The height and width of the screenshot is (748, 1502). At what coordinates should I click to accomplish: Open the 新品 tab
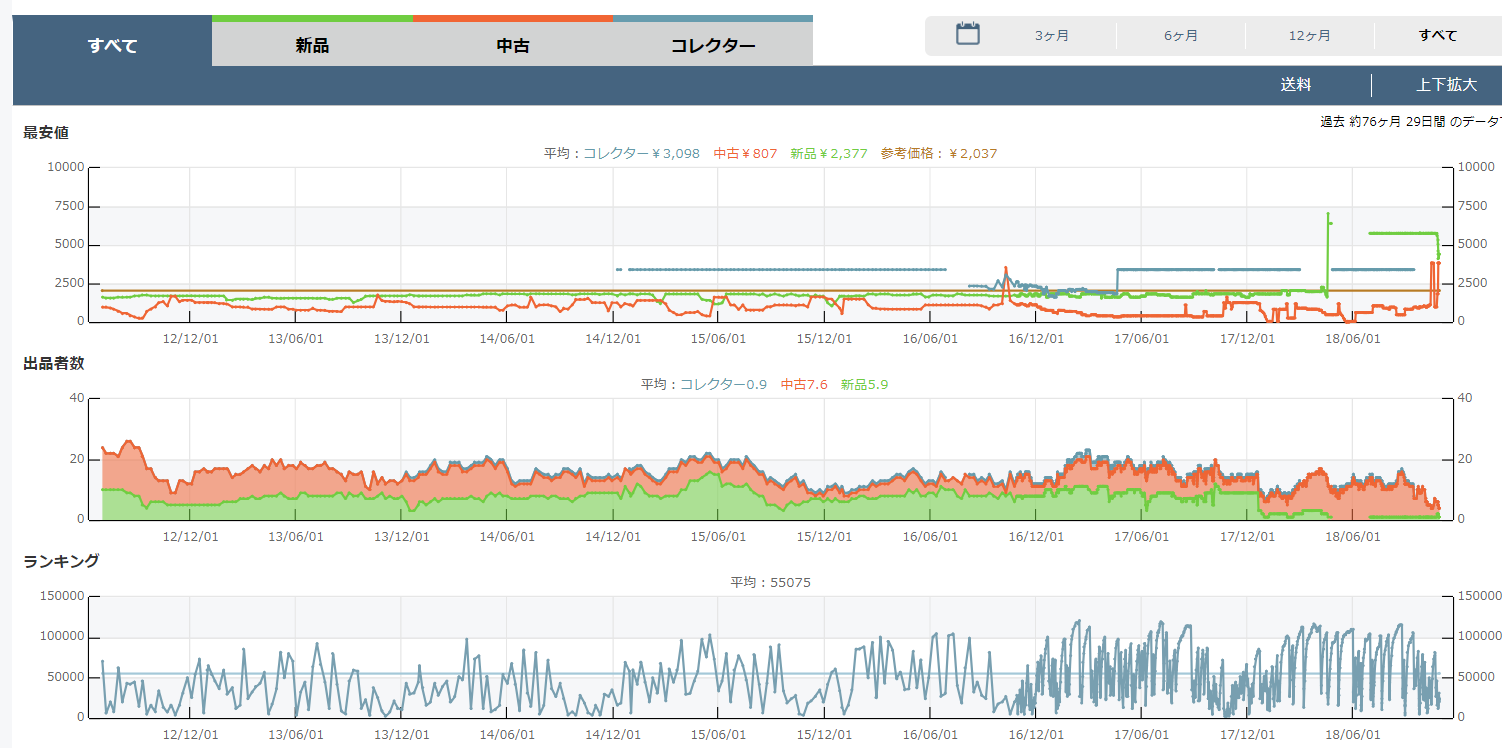tap(312, 45)
